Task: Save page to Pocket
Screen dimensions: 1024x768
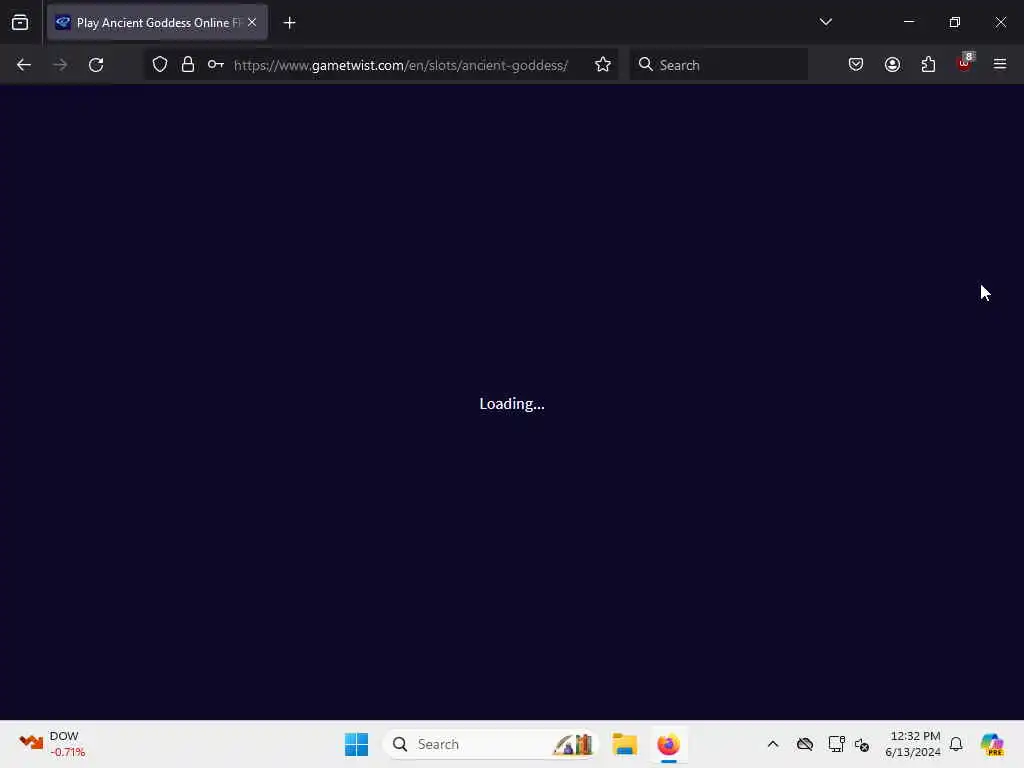Action: point(856,65)
